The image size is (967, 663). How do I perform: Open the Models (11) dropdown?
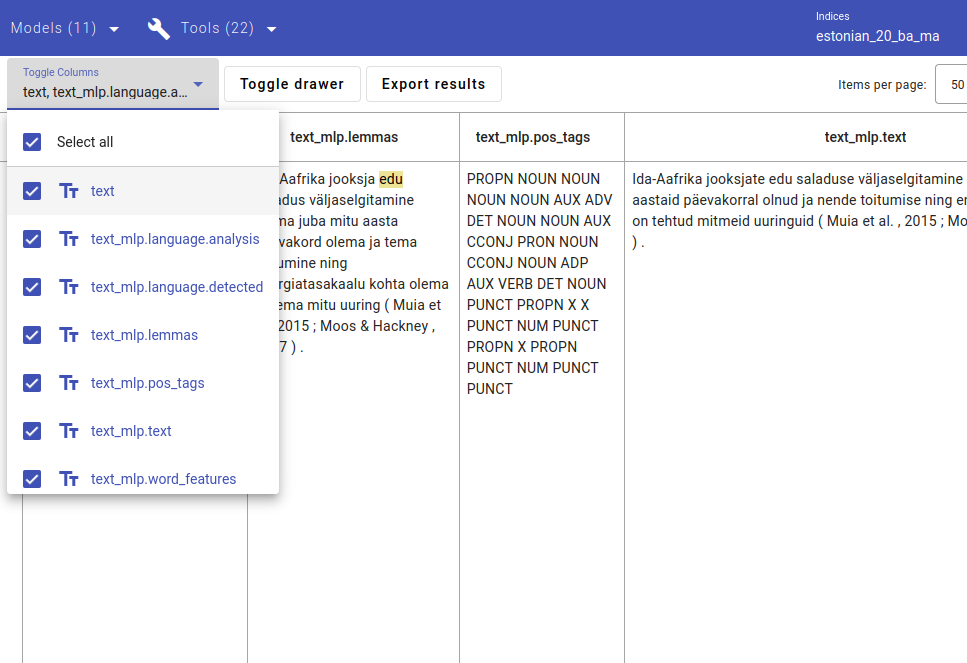point(65,28)
